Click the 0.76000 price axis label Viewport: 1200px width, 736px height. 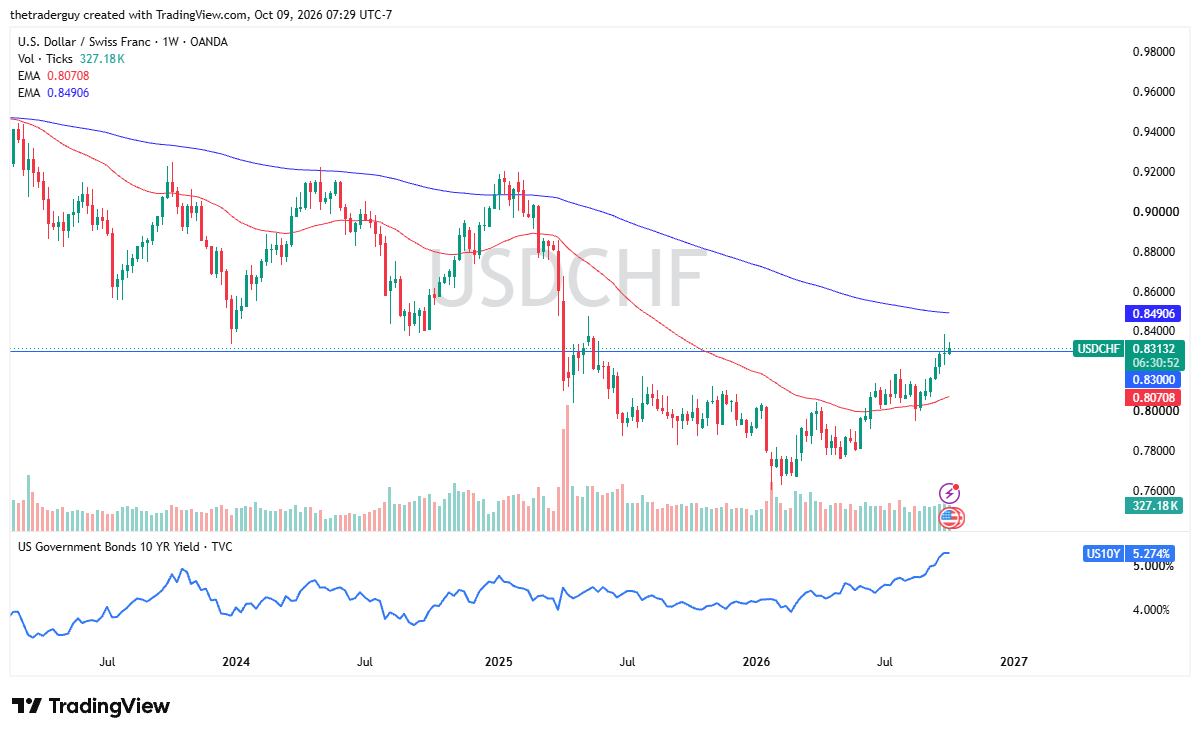pyautogui.click(x=1154, y=491)
